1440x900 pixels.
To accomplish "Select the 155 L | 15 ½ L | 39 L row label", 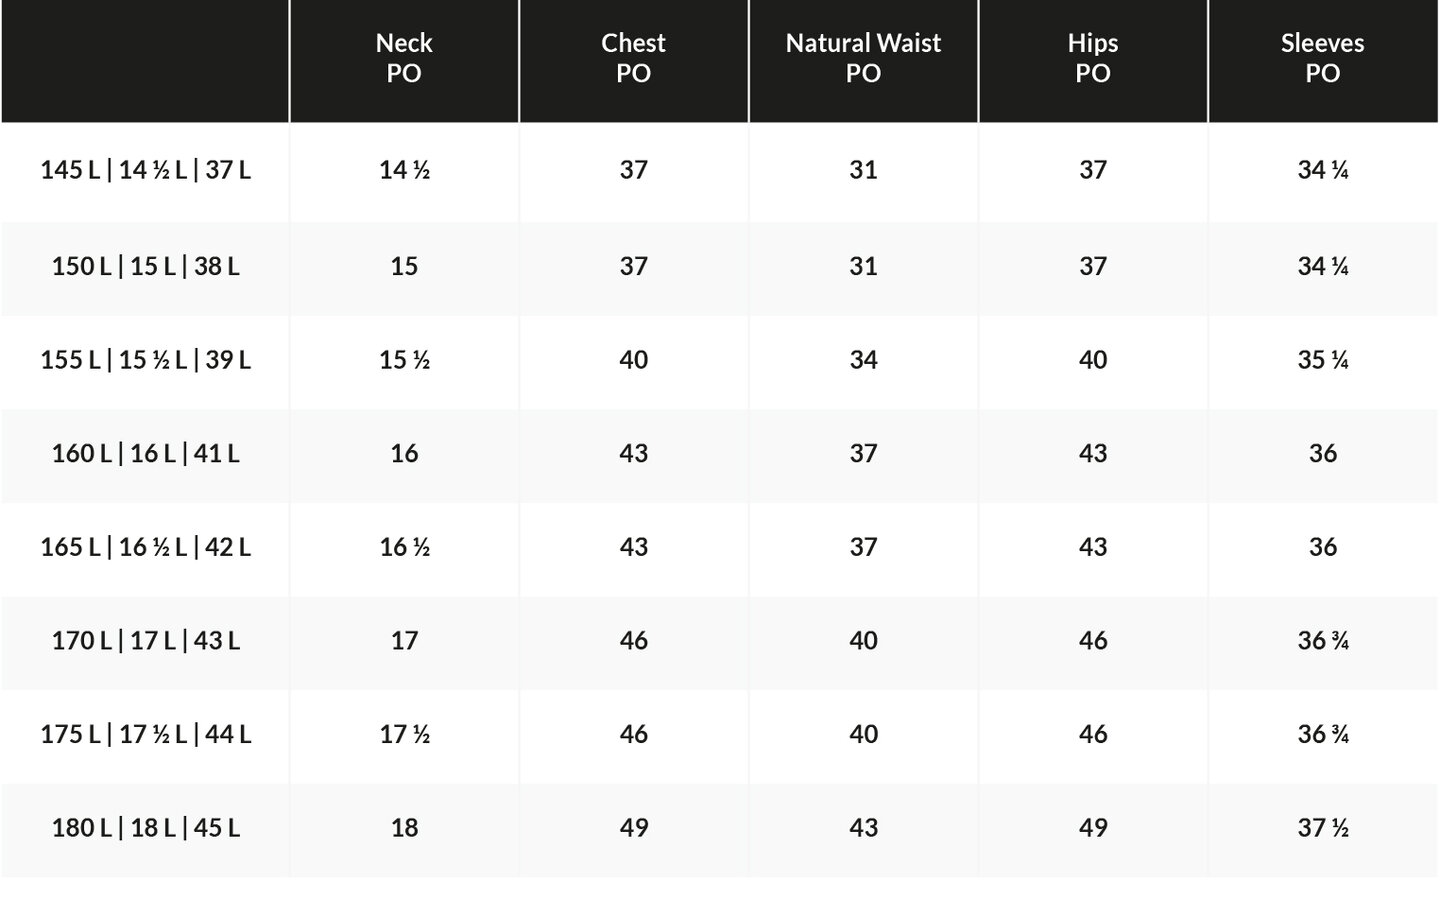I will point(145,360).
